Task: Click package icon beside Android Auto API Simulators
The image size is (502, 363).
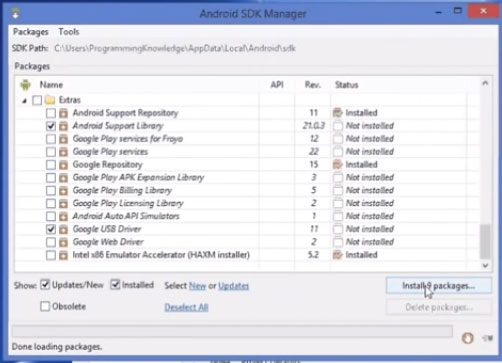Action: pyautogui.click(x=63, y=216)
